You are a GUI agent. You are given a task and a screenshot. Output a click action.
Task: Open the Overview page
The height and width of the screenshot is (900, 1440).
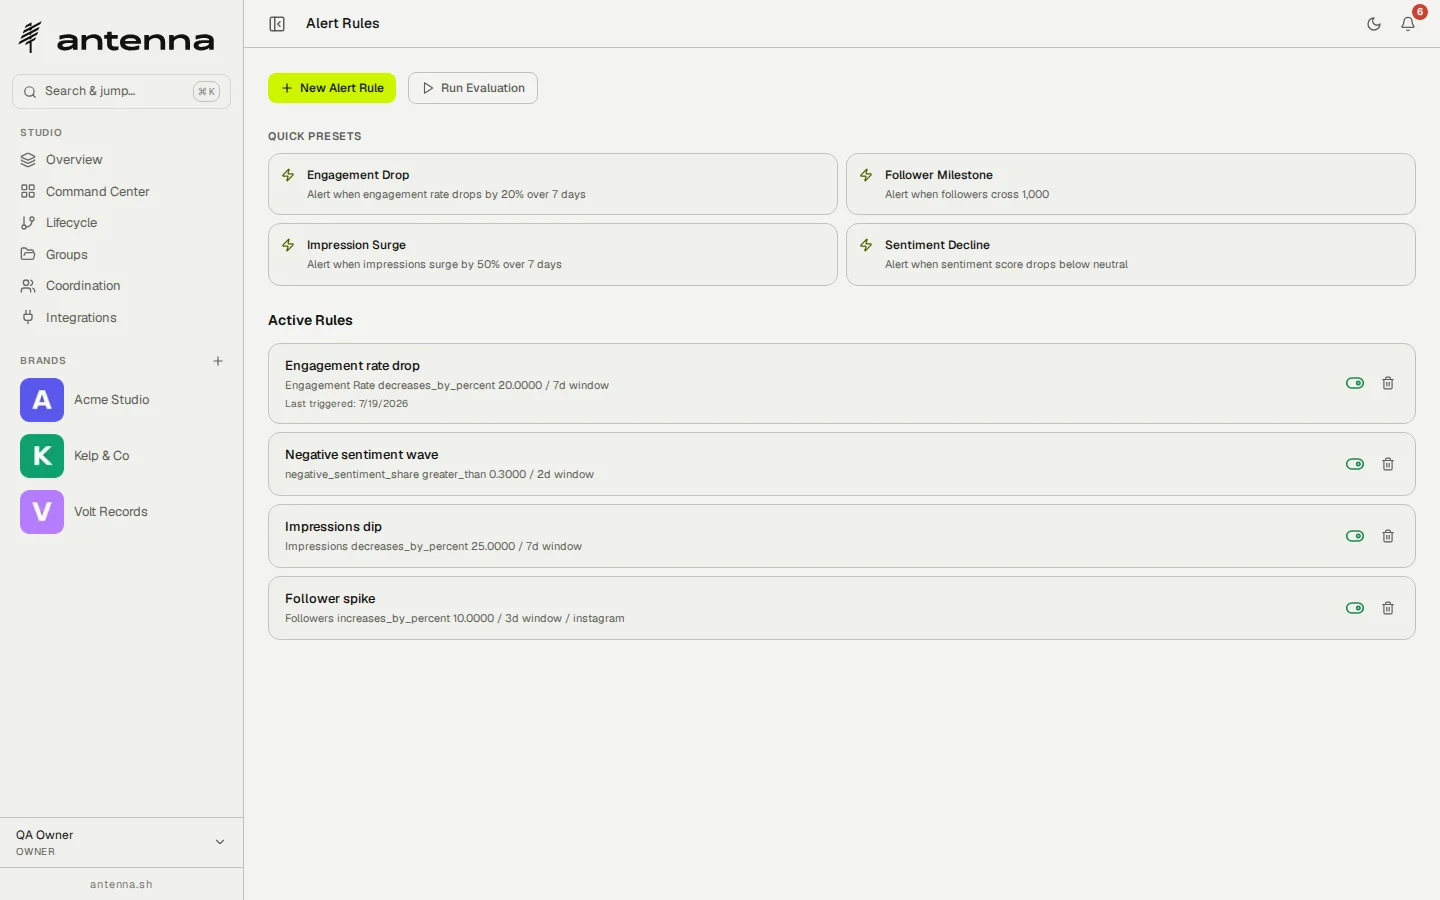(x=121, y=160)
